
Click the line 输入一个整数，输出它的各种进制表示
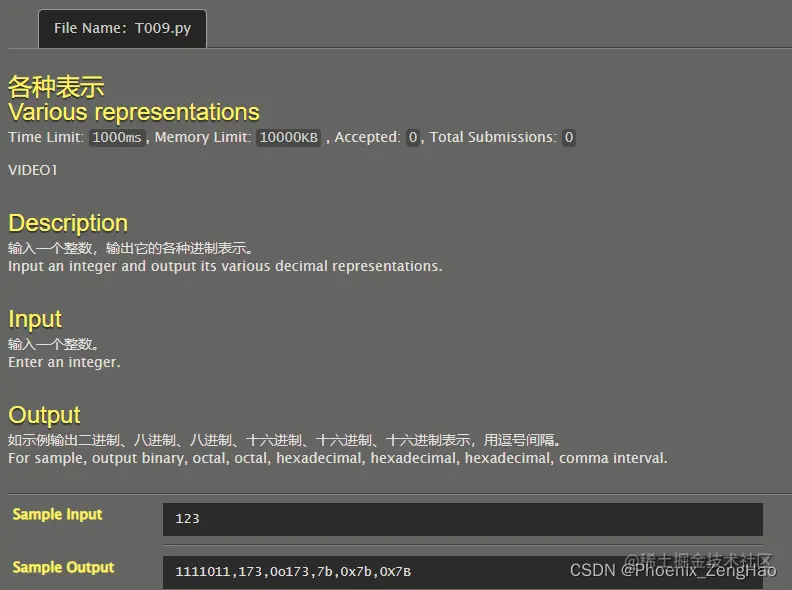130,248
